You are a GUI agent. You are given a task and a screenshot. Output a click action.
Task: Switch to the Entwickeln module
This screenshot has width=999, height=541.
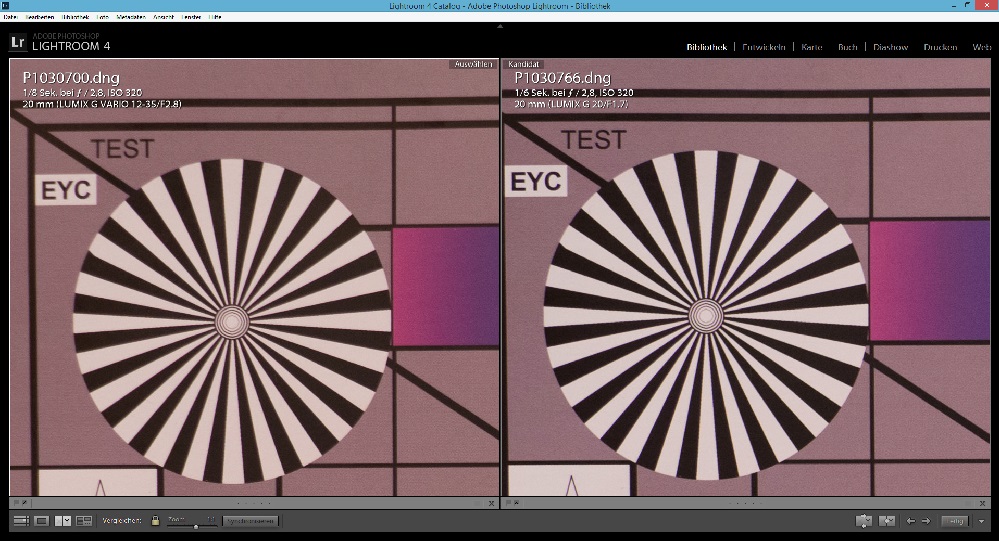coord(765,47)
